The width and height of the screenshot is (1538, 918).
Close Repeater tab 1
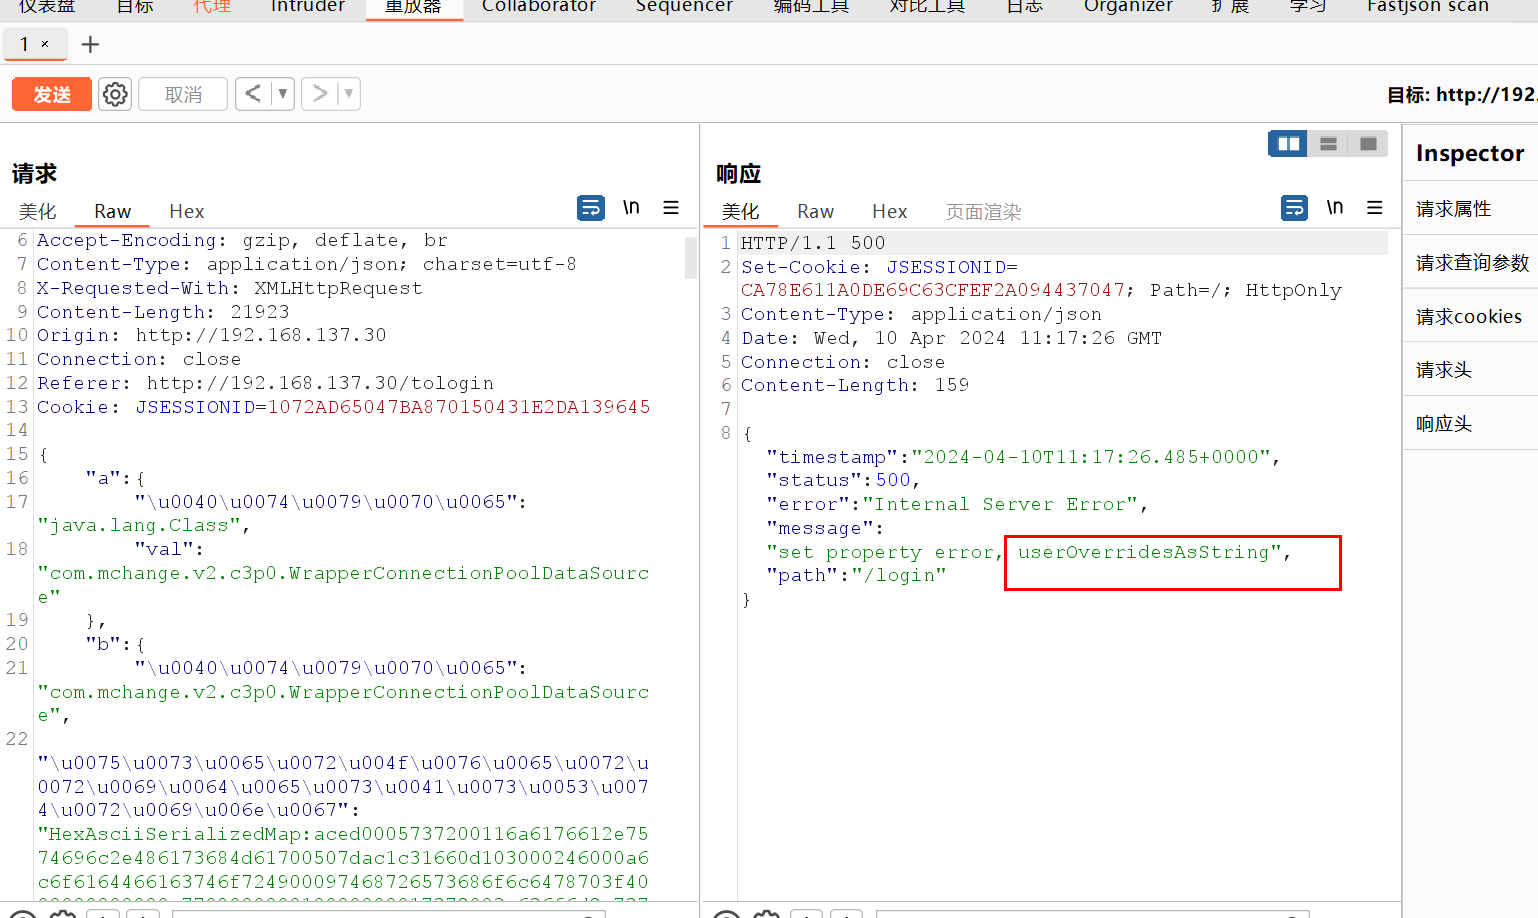pyautogui.click(x=45, y=44)
